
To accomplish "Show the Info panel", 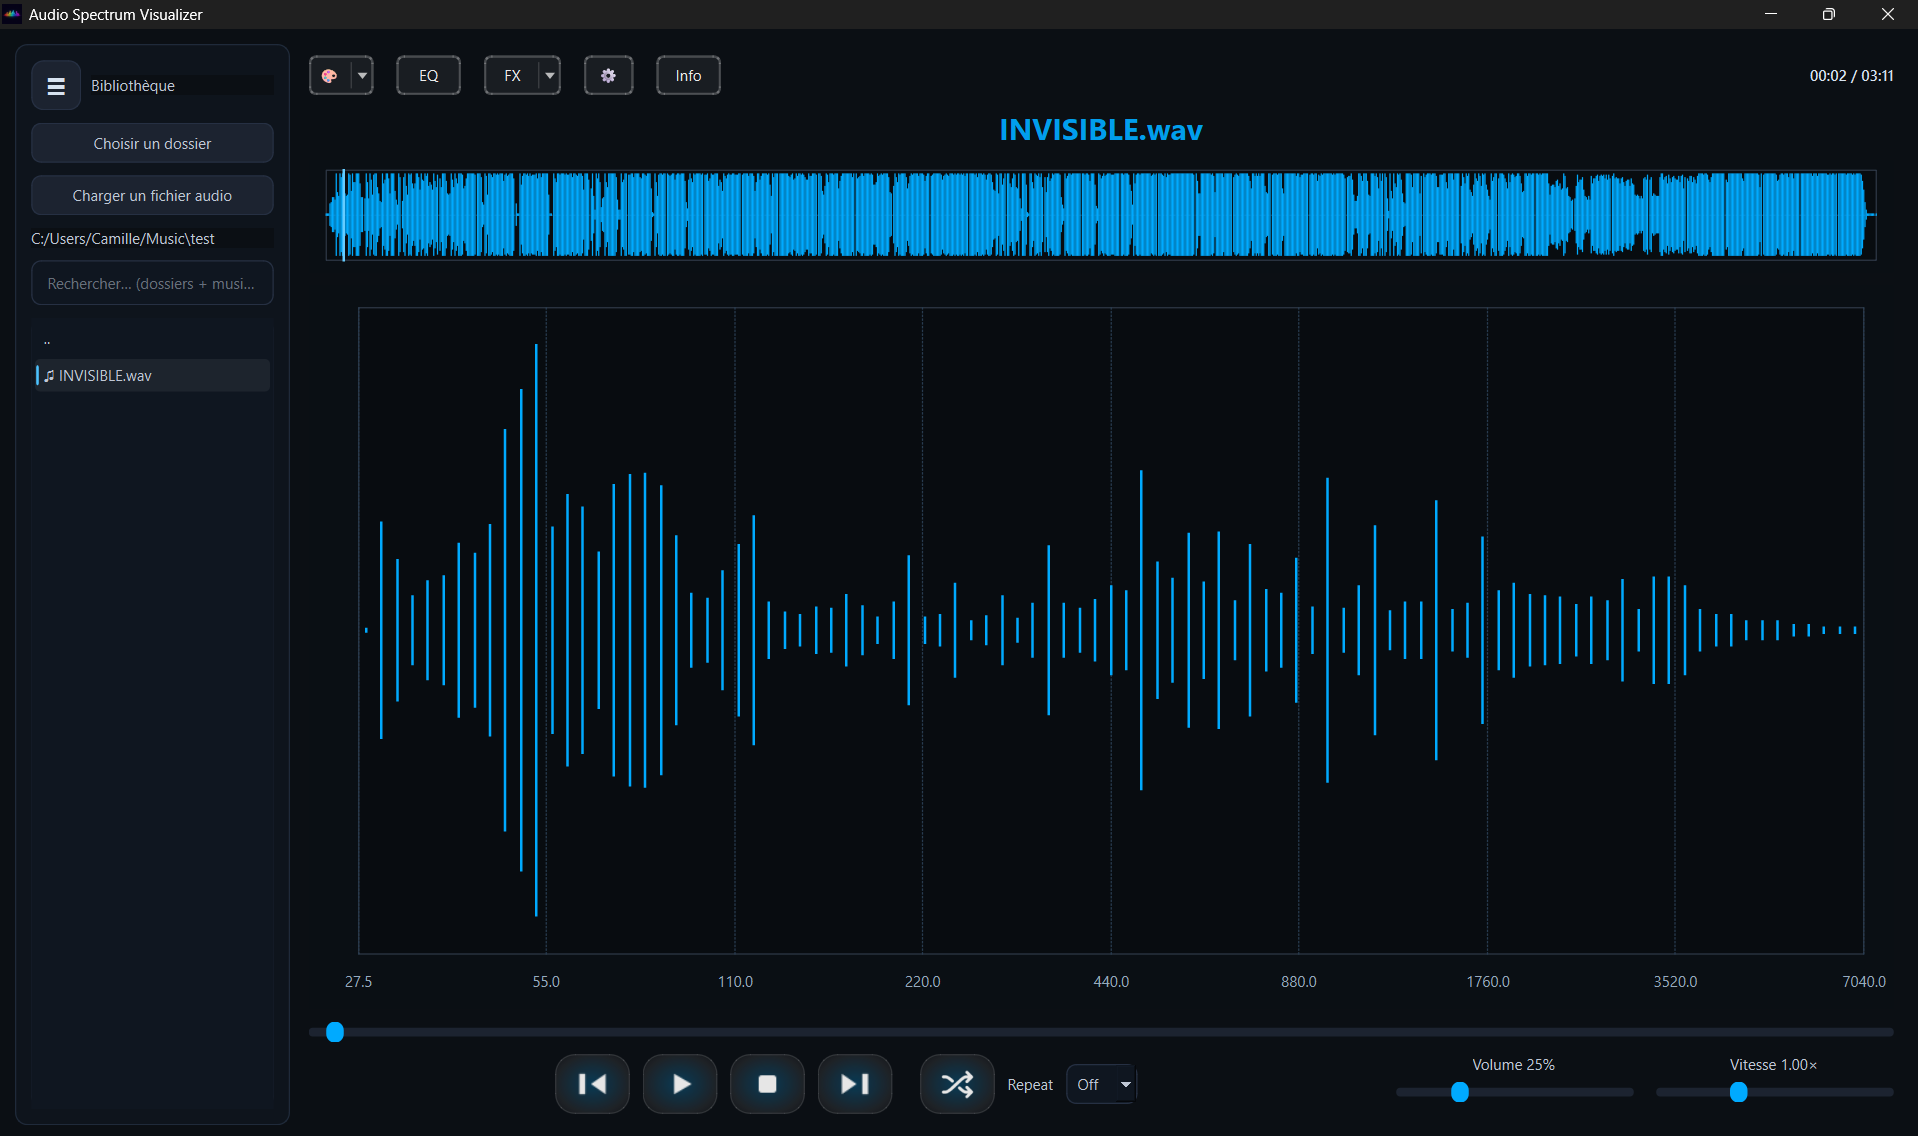I will pyautogui.click(x=687, y=75).
